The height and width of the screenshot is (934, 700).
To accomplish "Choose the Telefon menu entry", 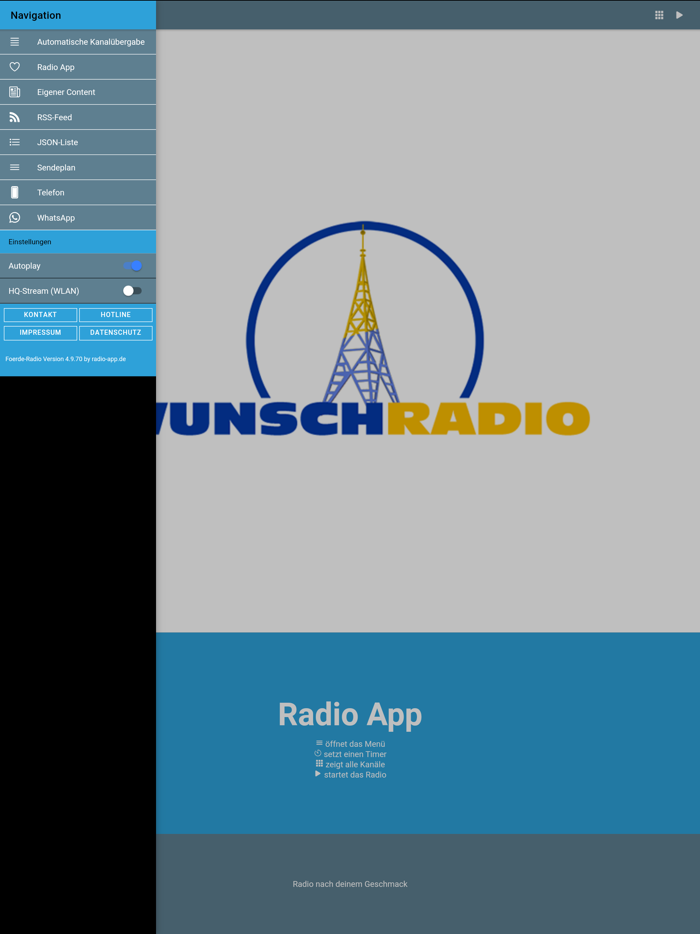I will (78, 192).
